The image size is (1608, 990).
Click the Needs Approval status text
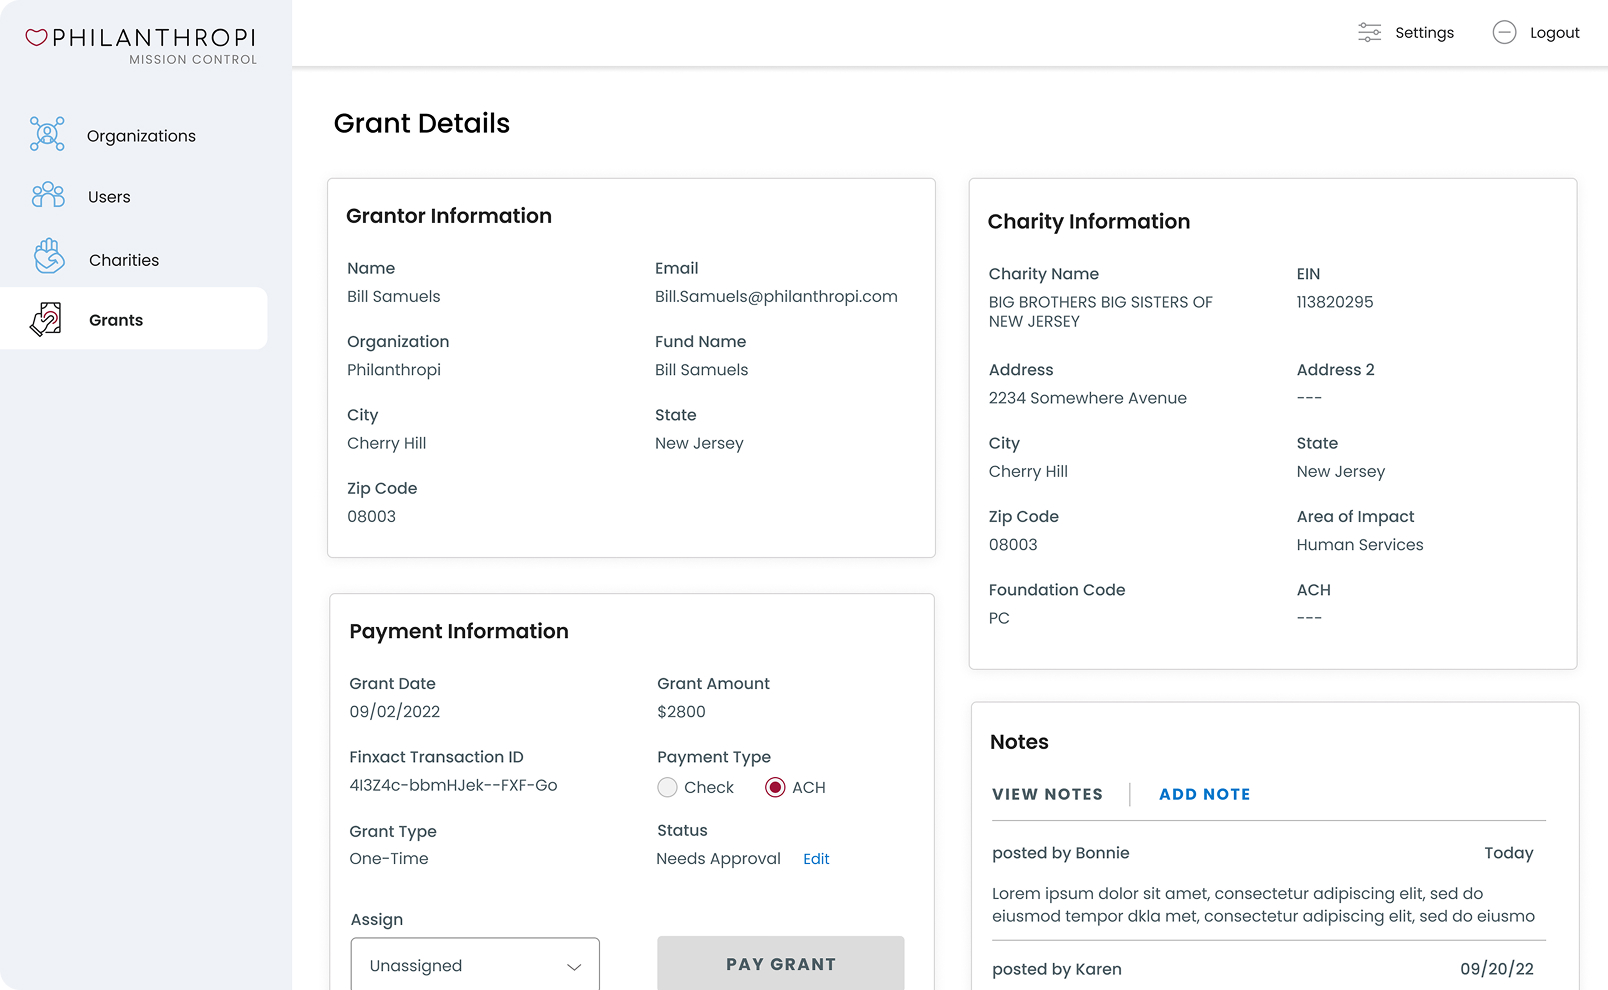718,859
